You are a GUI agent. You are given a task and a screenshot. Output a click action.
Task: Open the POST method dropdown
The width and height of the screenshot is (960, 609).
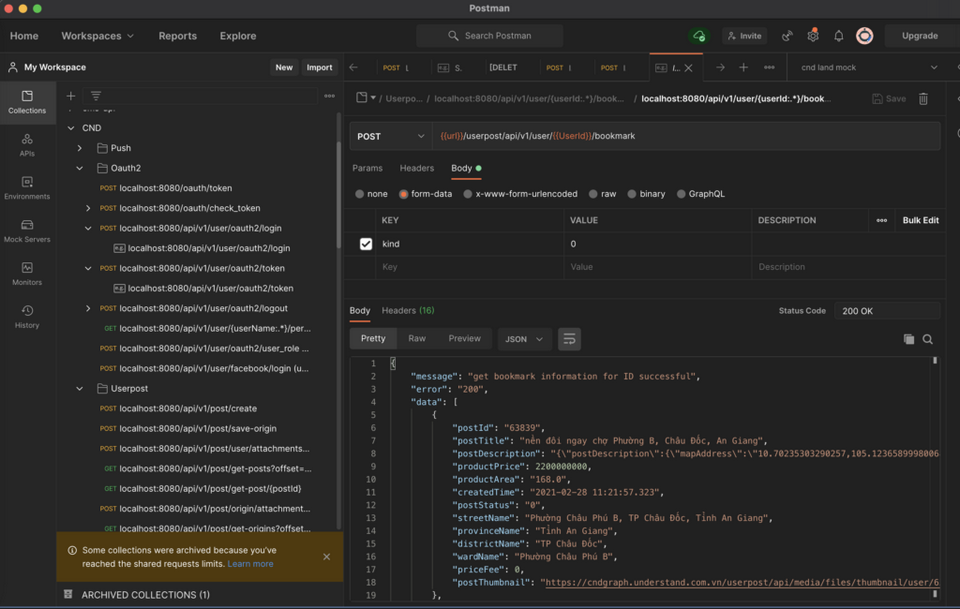tap(391, 136)
